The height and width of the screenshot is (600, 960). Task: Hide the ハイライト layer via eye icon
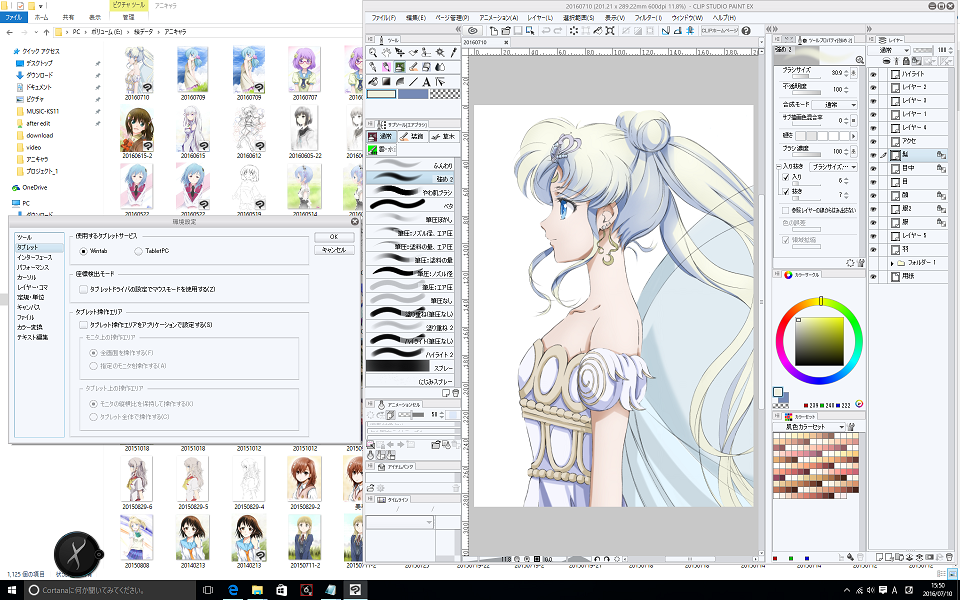pos(873,75)
